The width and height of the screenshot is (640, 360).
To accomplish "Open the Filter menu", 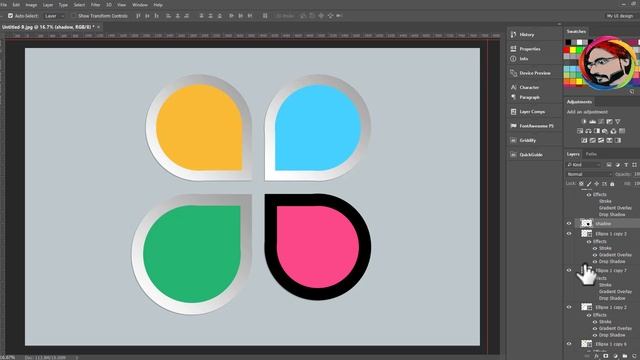I will 96,5.
